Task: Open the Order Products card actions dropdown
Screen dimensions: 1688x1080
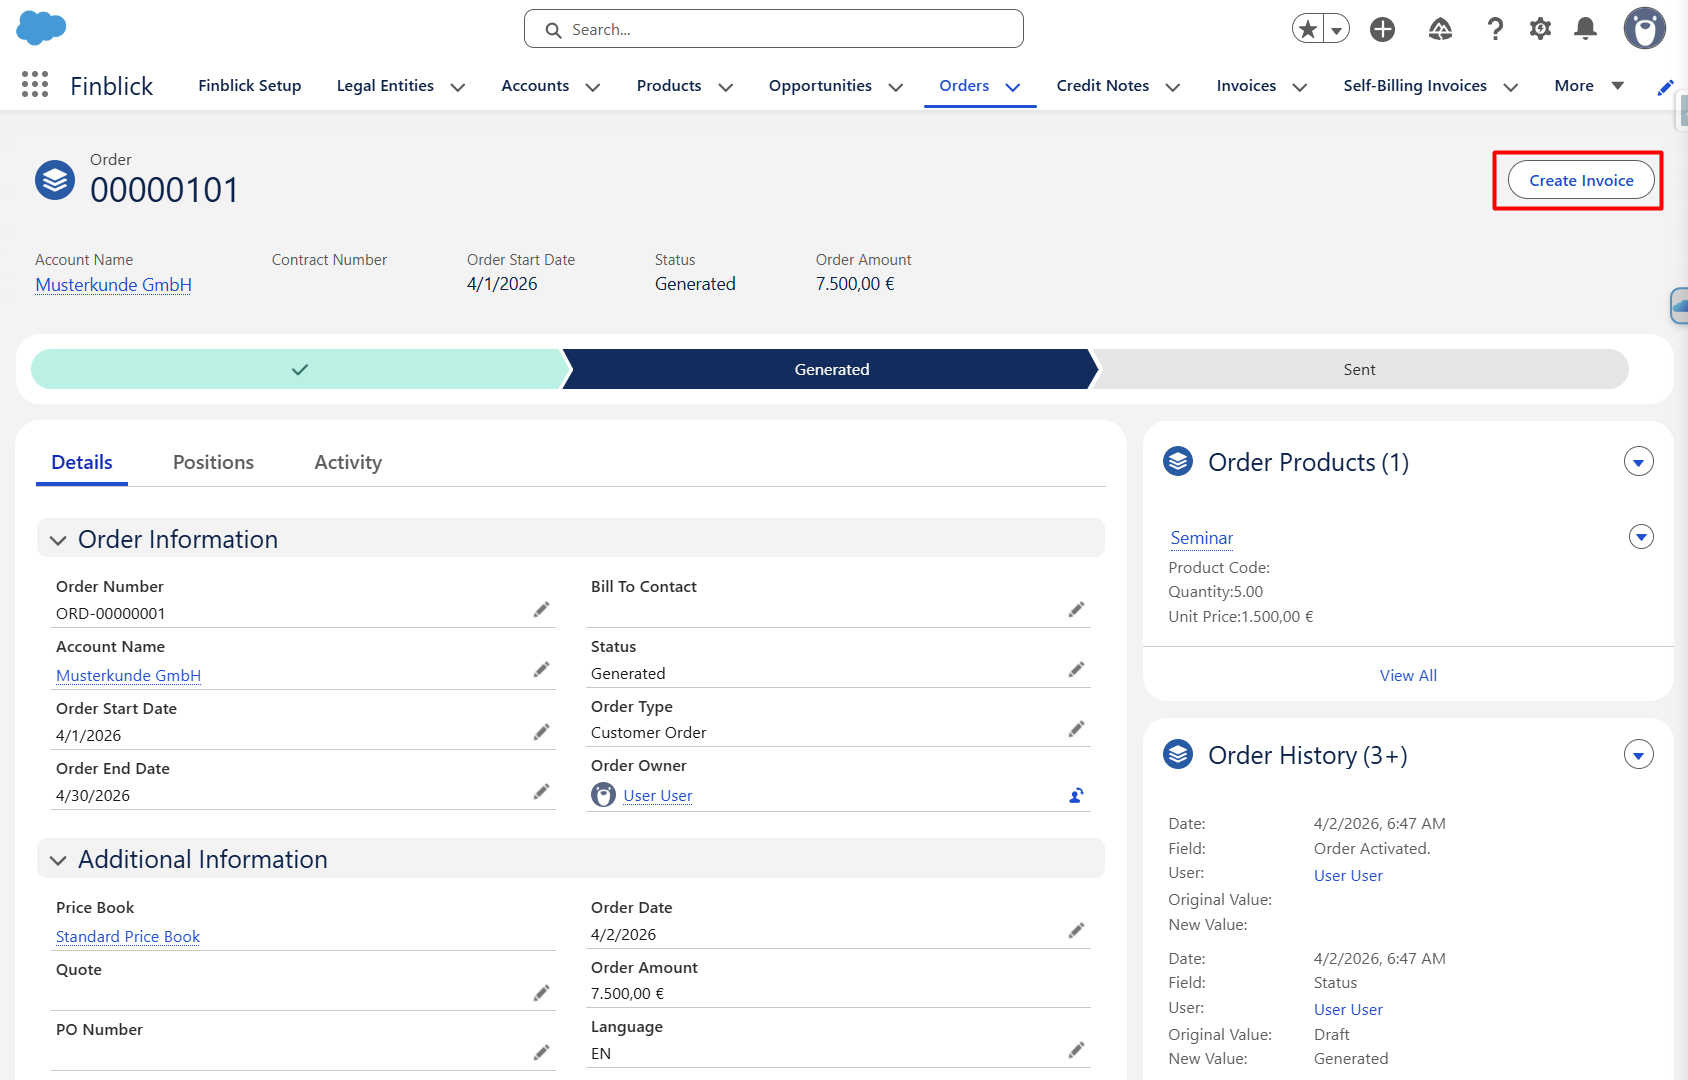Action: pos(1638,462)
